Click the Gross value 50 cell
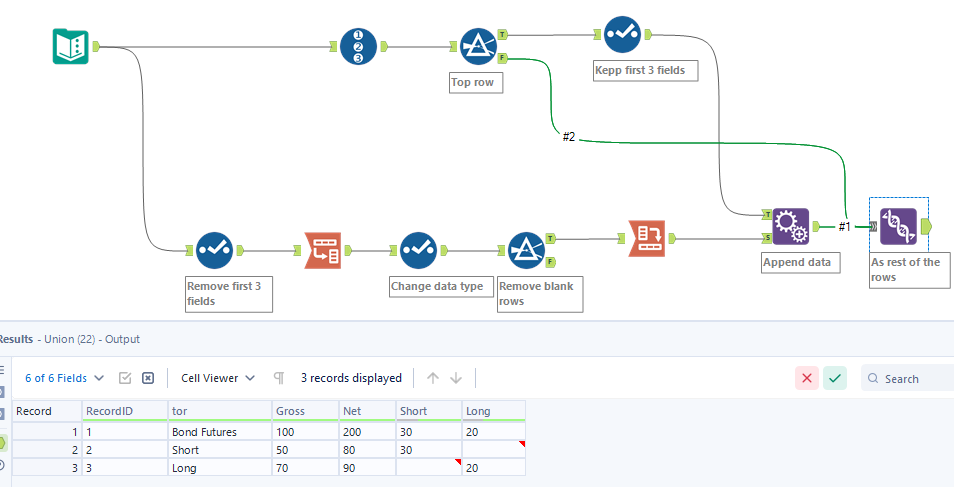 [305, 450]
